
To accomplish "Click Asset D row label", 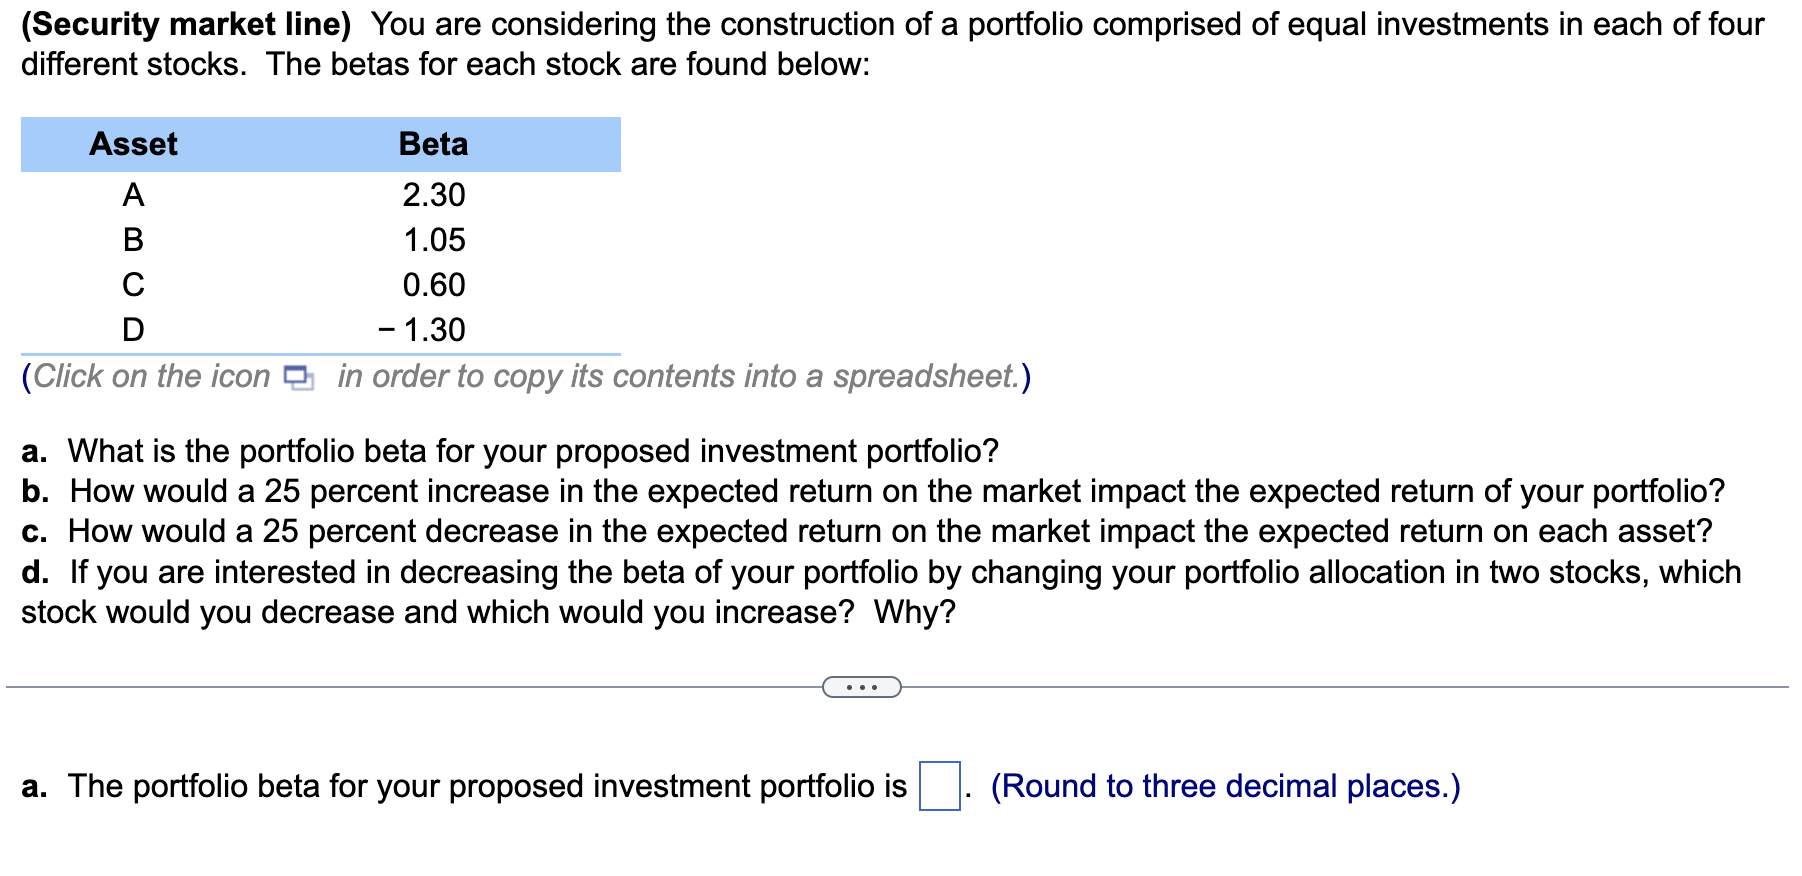I will (x=133, y=330).
